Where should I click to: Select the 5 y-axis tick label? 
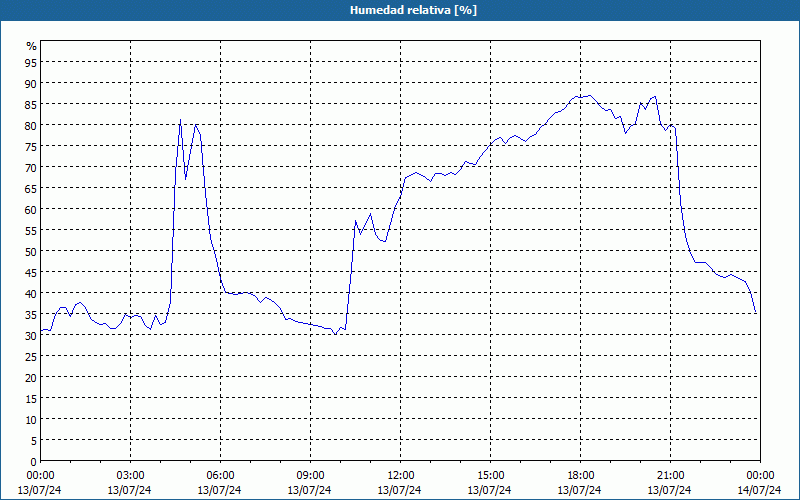click(x=34, y=441)
